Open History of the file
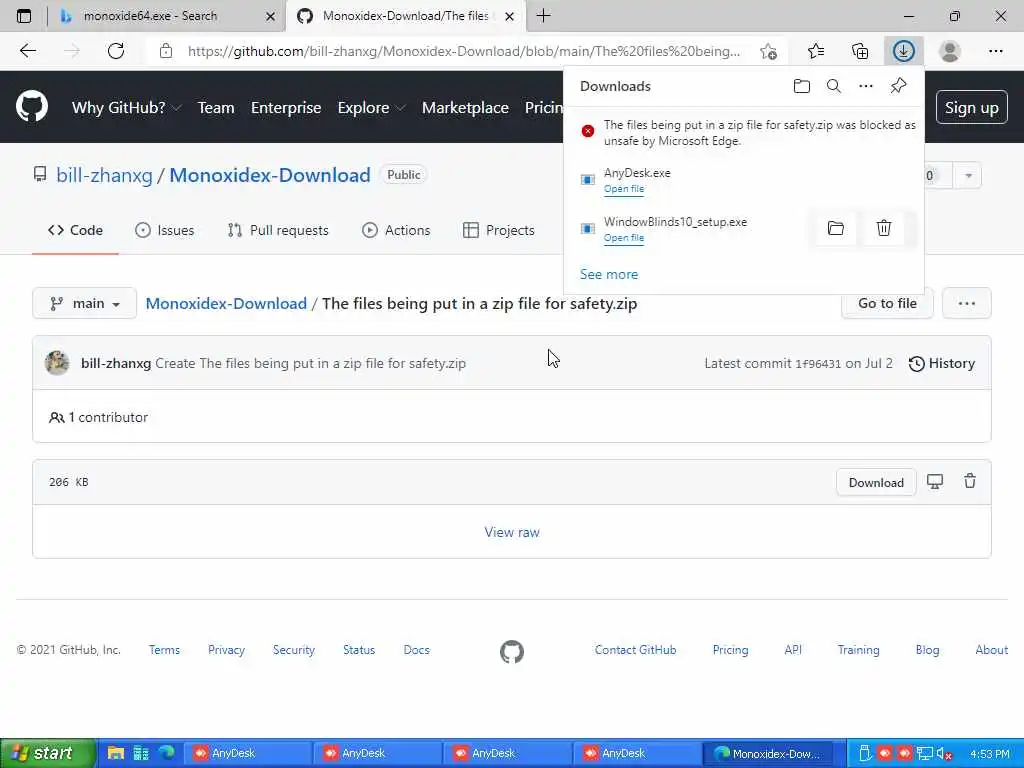 pos(942,363)
